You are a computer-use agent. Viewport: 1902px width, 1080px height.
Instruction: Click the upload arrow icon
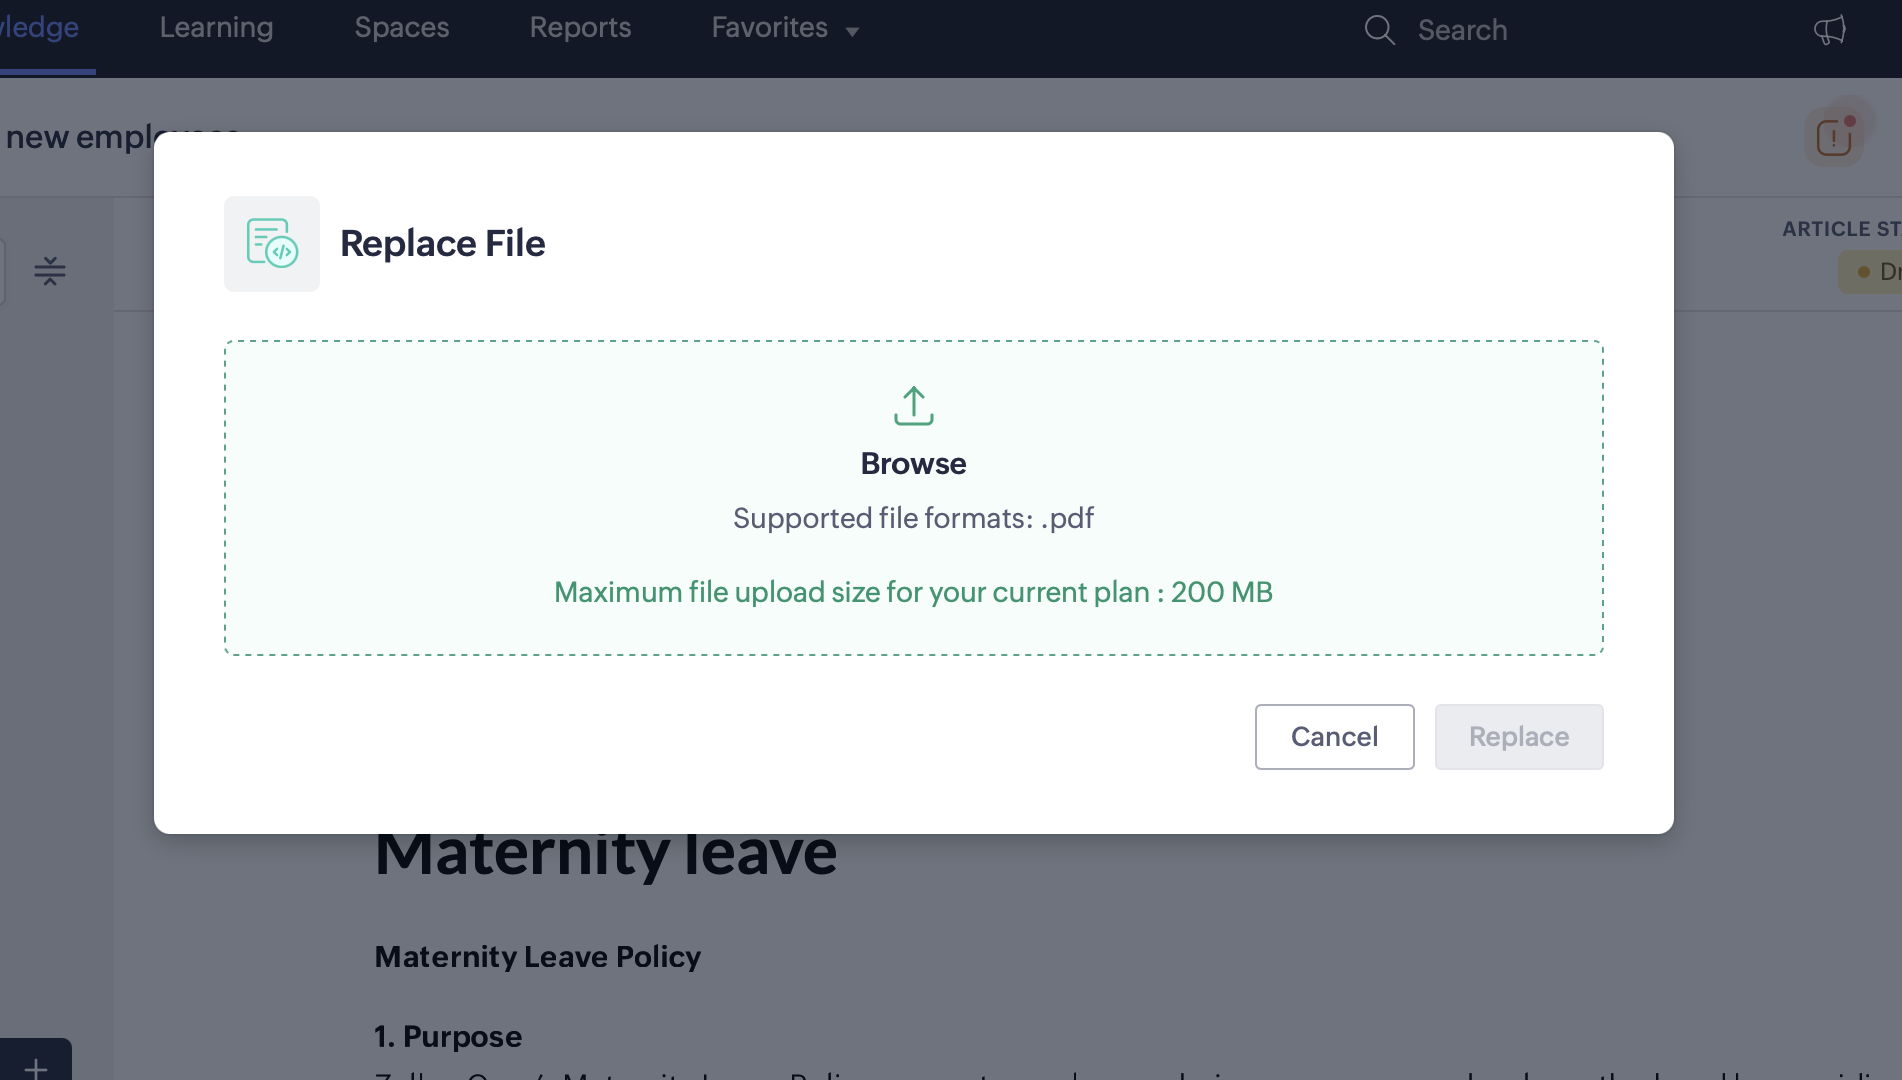(913, 406)
